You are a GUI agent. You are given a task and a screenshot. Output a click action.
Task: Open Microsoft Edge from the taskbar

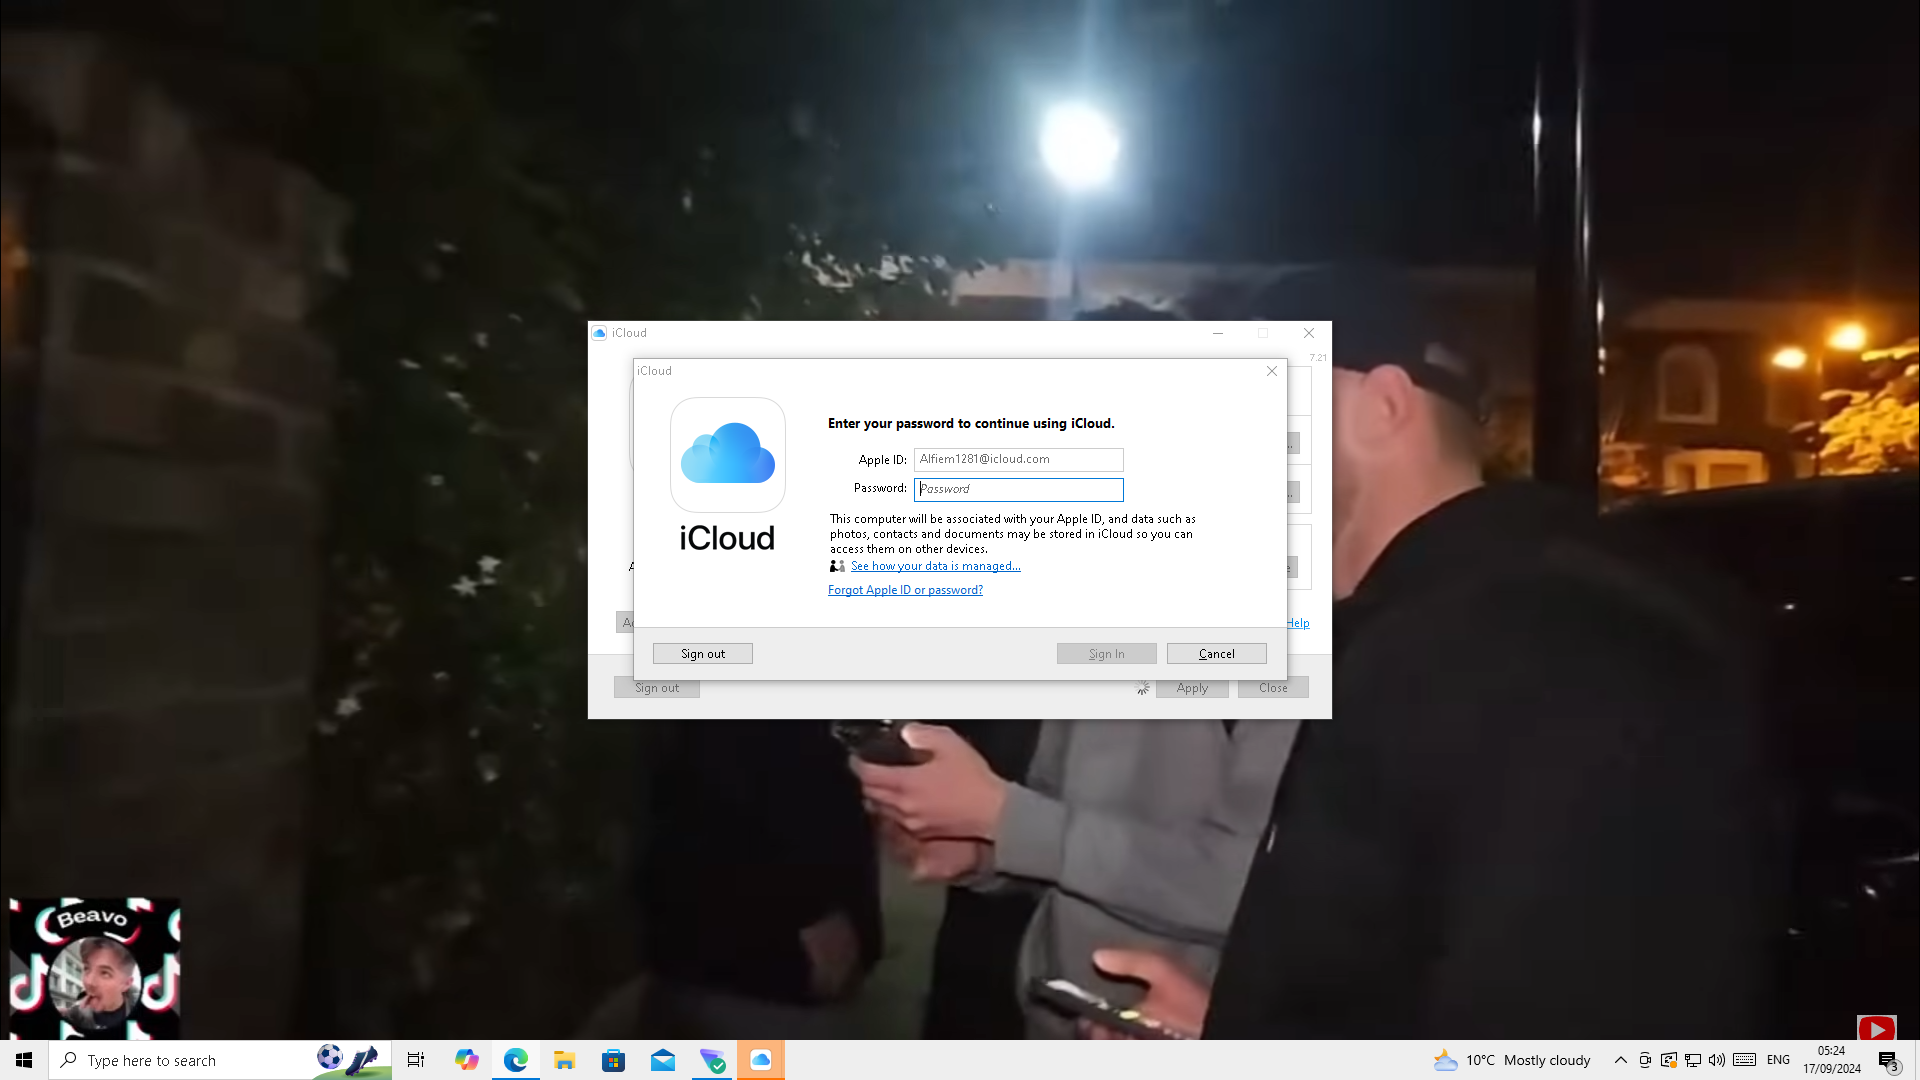pos(515,1060)
